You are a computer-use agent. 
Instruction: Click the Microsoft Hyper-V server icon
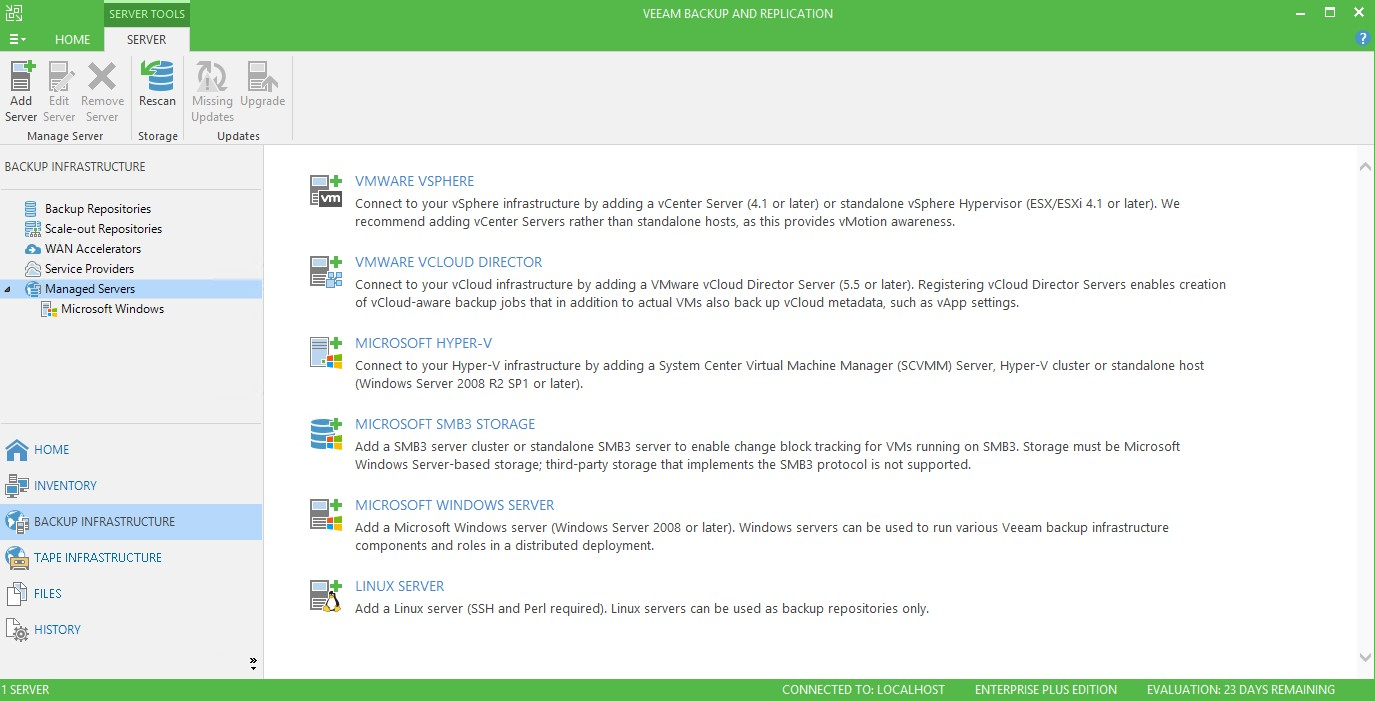326,353
